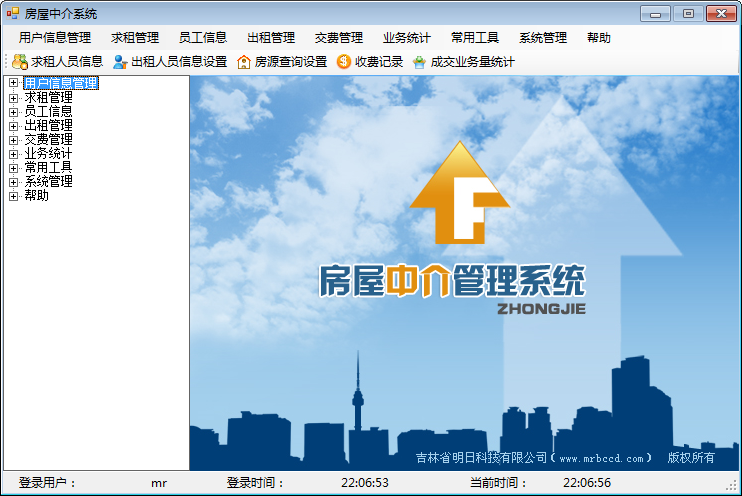Select 业务统计 in the tree

(48, 153)
